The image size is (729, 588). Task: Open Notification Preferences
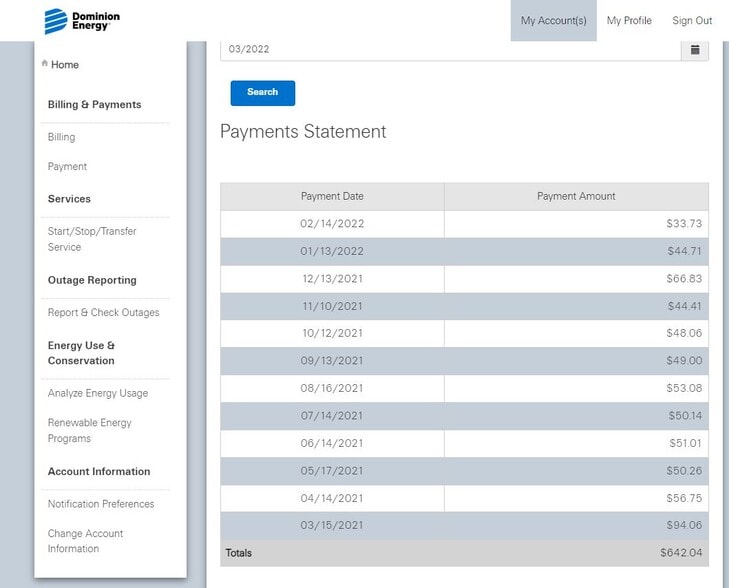[x=101, y=504]
